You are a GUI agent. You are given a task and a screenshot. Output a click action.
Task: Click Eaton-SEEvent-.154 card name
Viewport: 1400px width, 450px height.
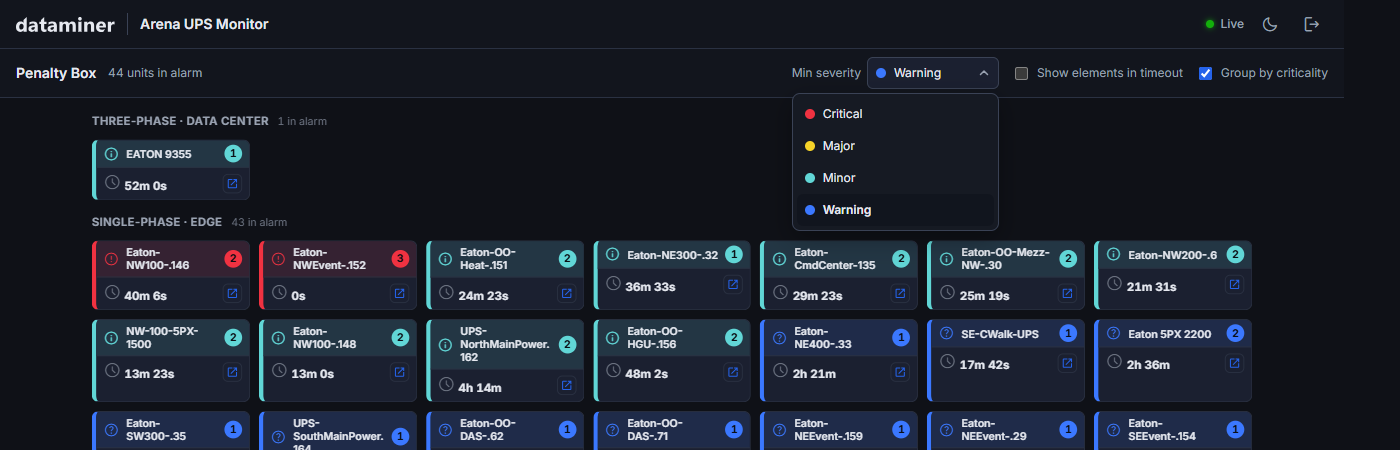coord(1162,430)
